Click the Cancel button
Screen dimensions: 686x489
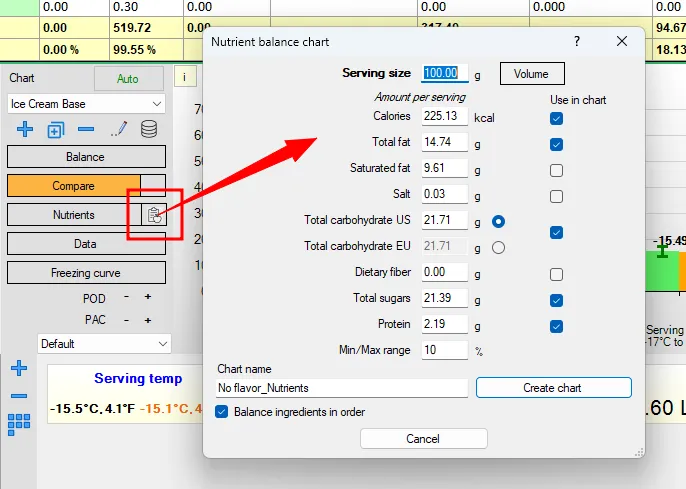pos(424,439)
